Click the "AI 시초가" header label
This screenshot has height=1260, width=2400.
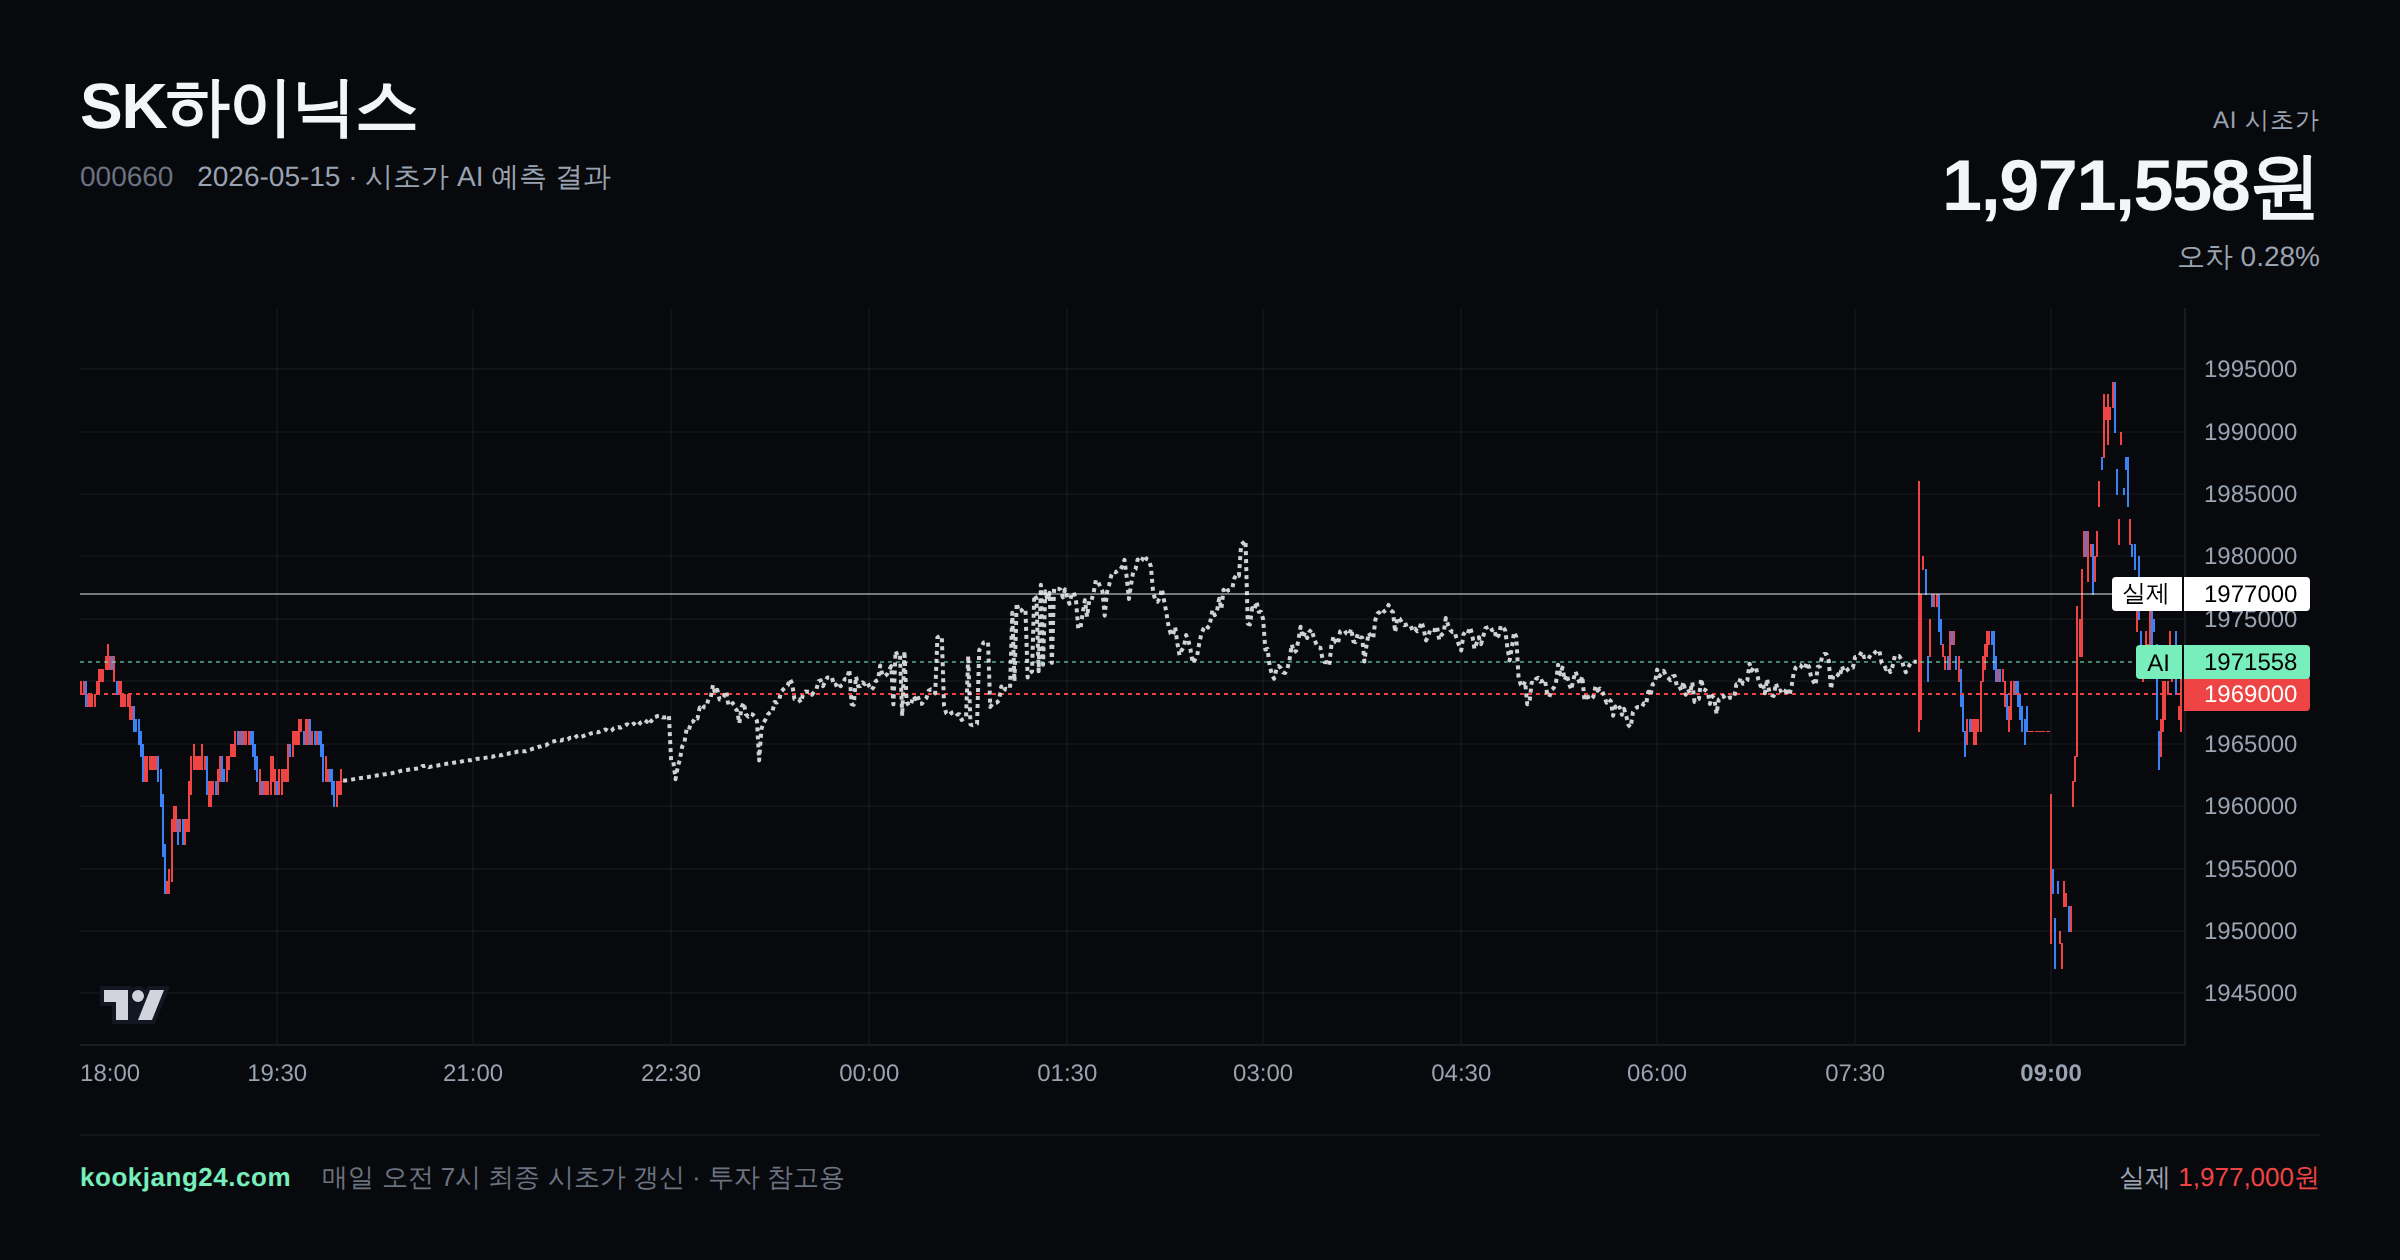2265,120
